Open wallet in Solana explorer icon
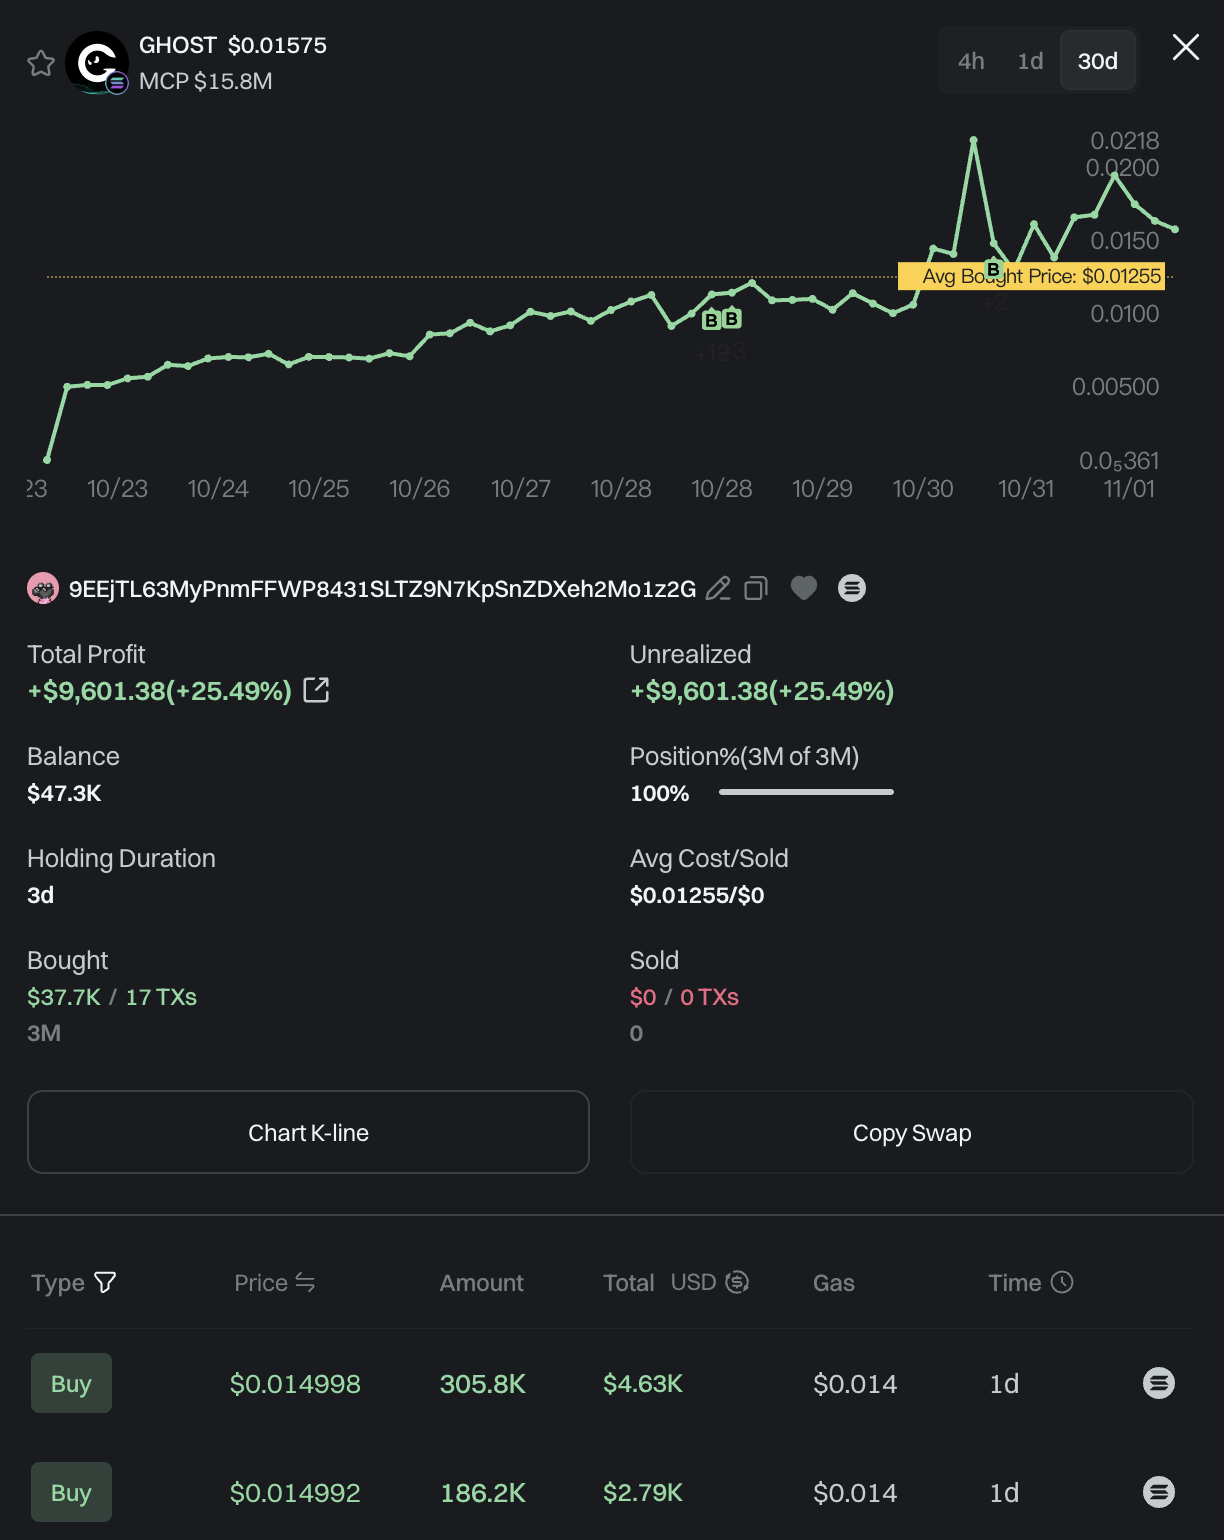The width and height of the screenshot is (1224, 1540). (852, 588)
